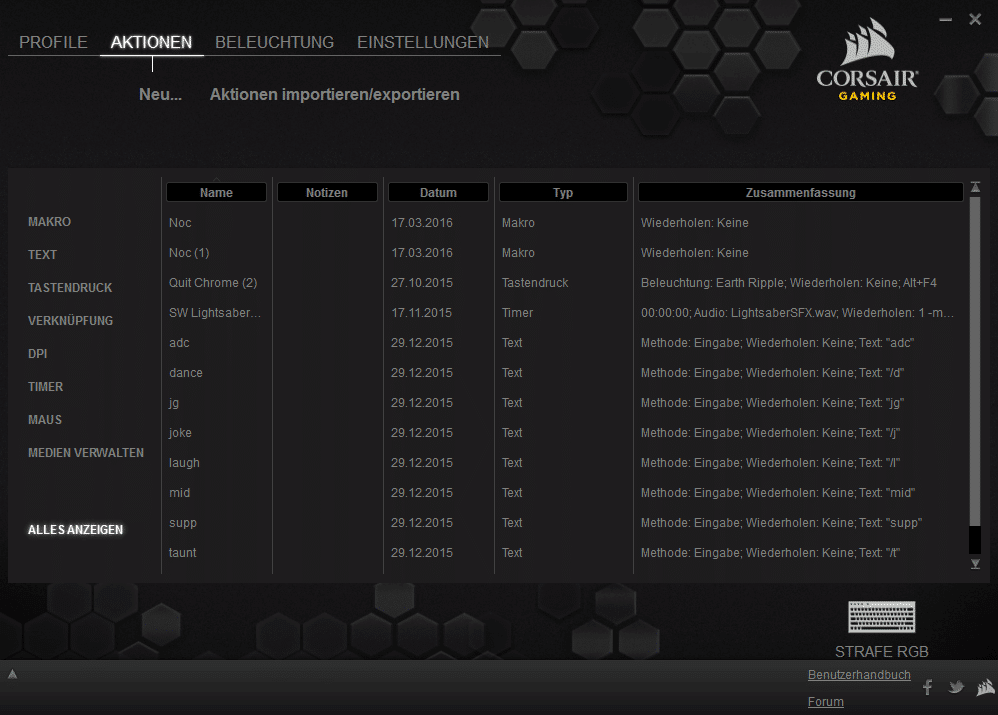Sort the list by the Datum column header
Screen dimensions: 998x715
[x=438, y=192]
